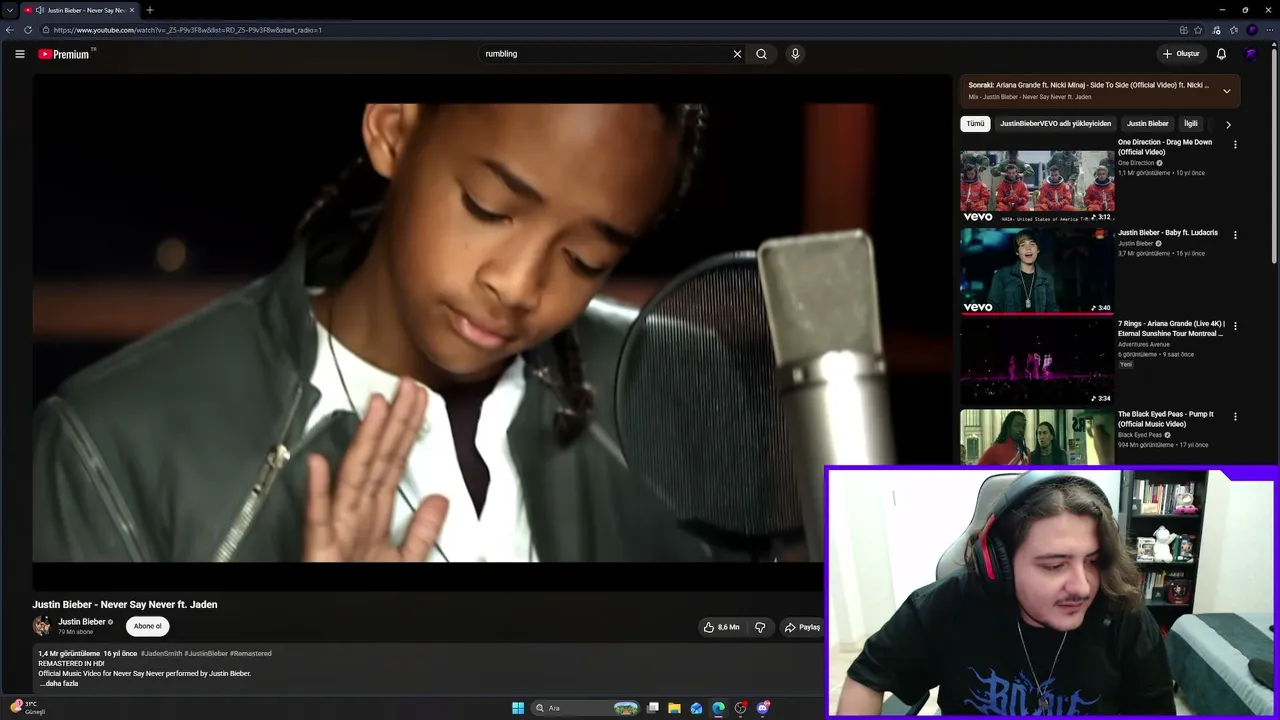Open the Black Eyed Peas channel link
The width and height of the screenshot is (1280, 720).
(x=1140, y=435)
